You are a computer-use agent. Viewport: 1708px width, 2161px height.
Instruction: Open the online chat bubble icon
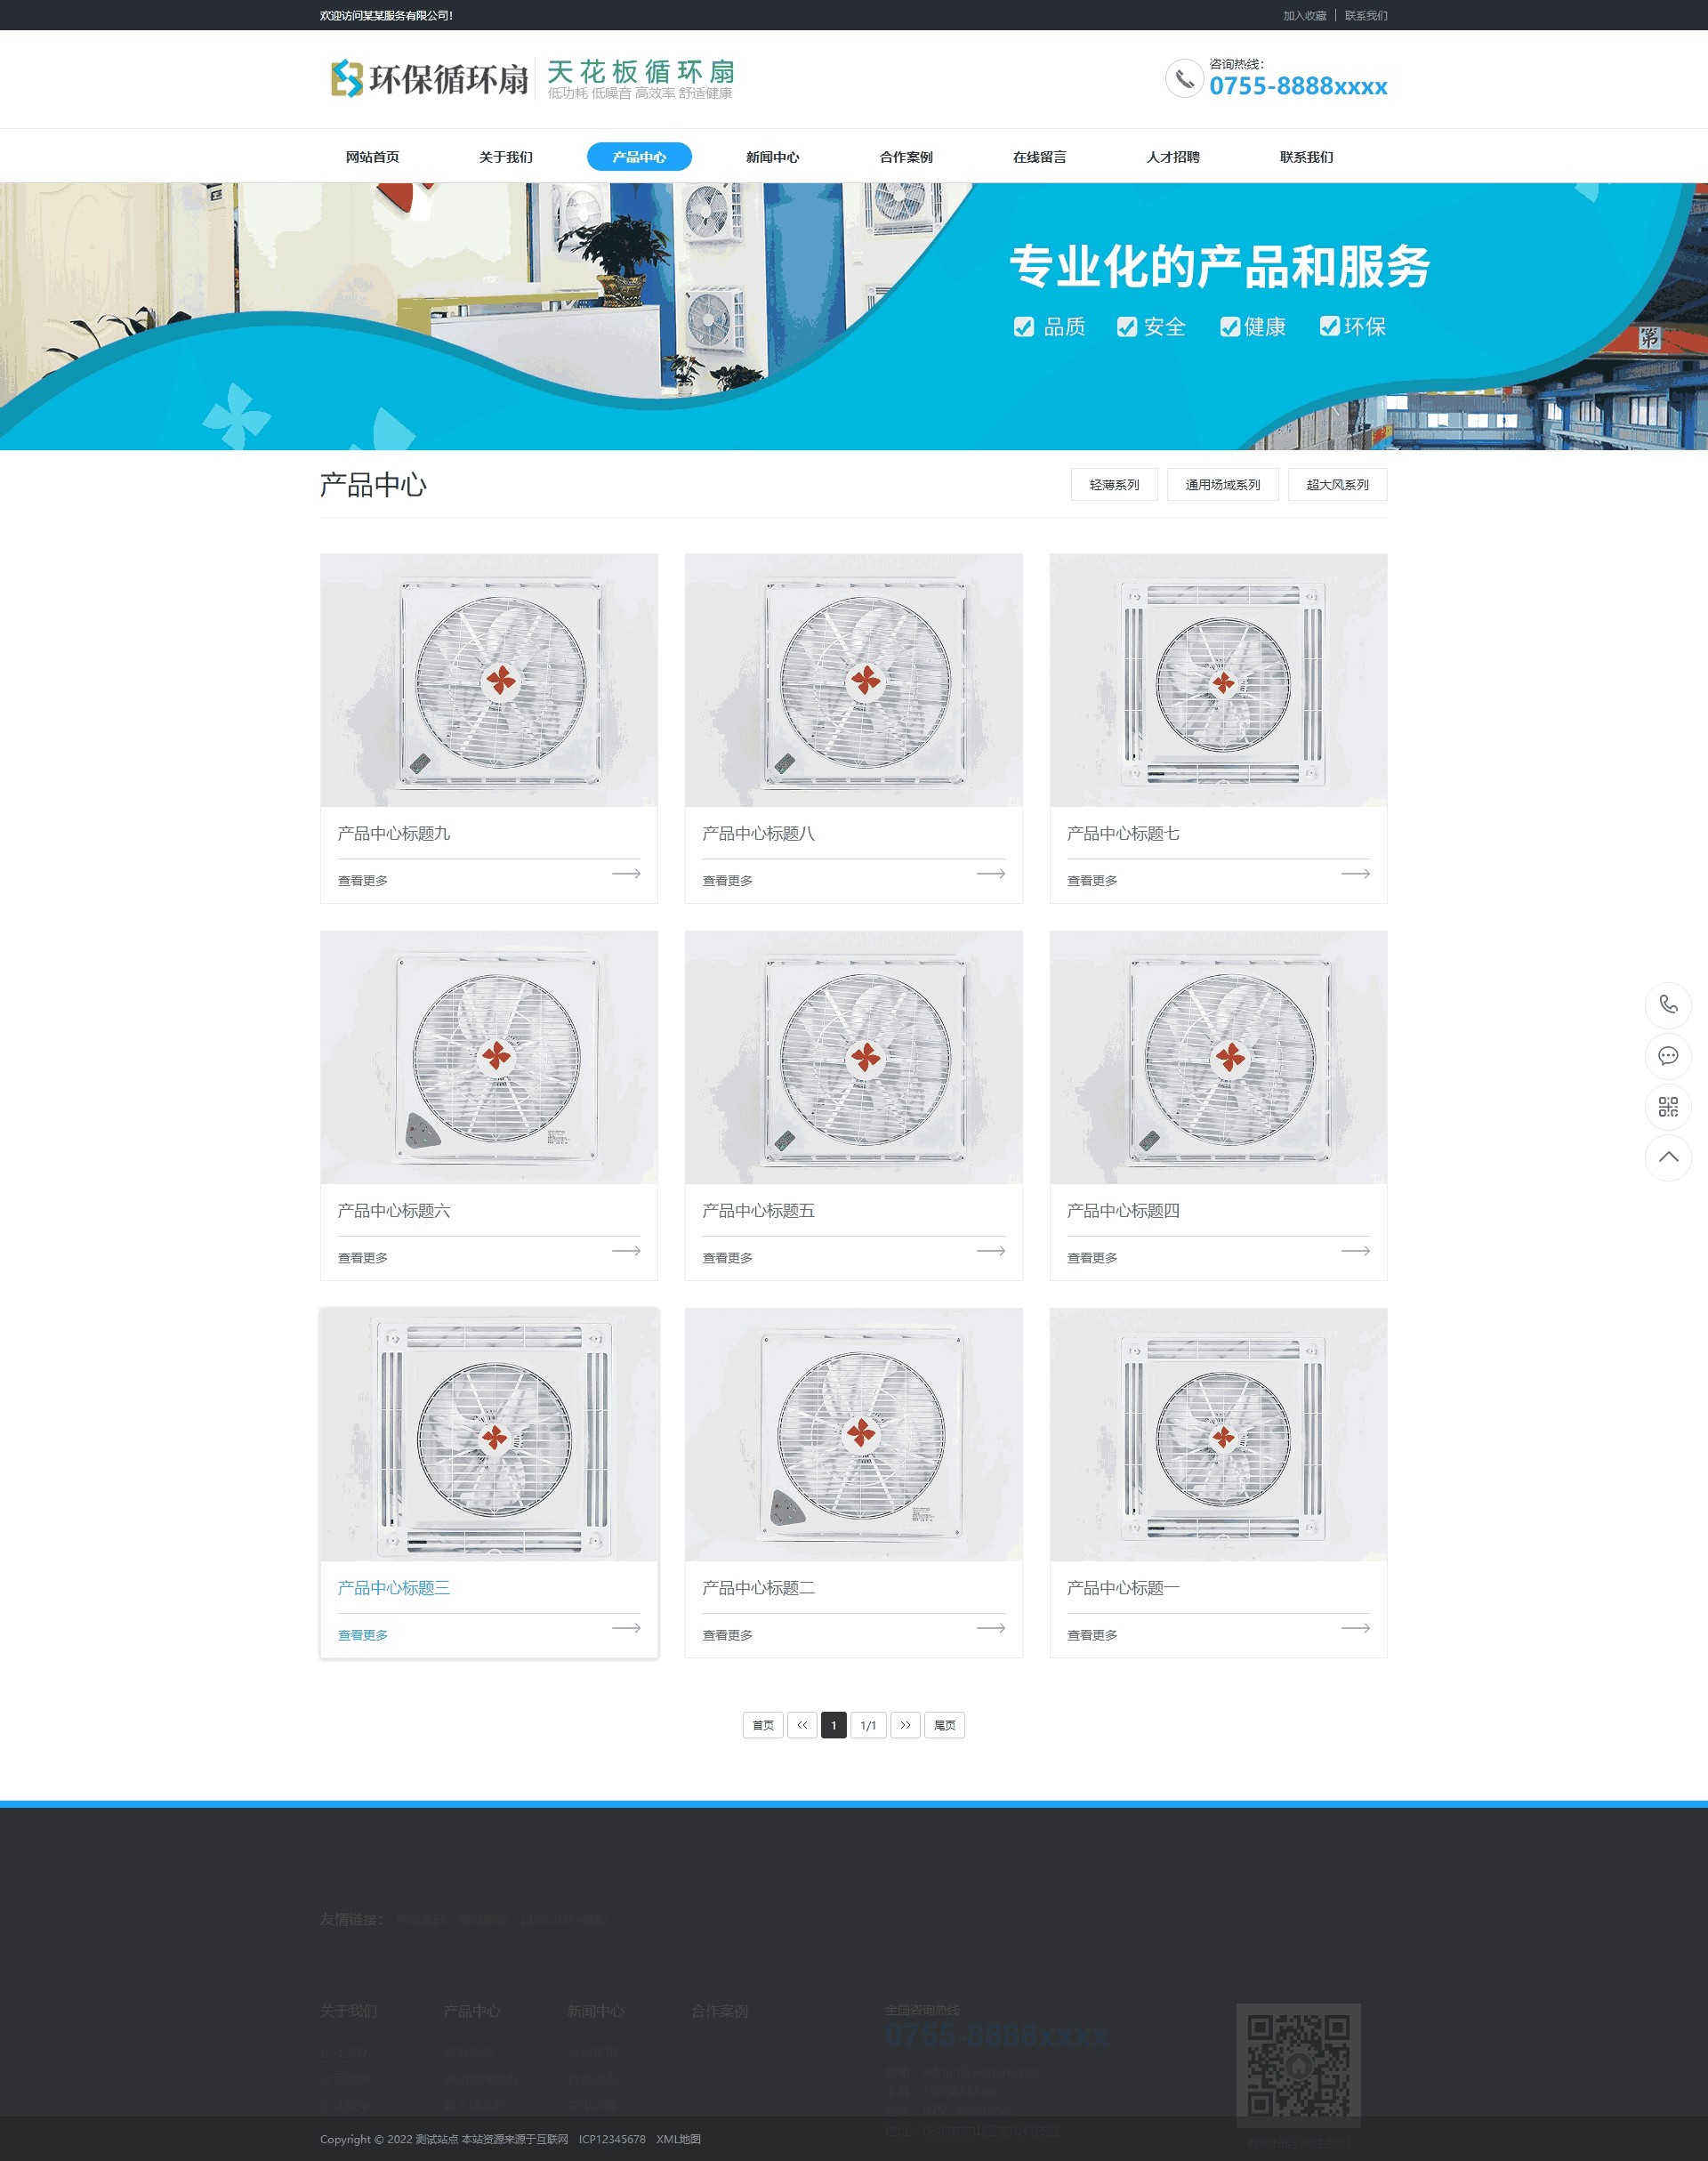[x=1668, y=1056]
